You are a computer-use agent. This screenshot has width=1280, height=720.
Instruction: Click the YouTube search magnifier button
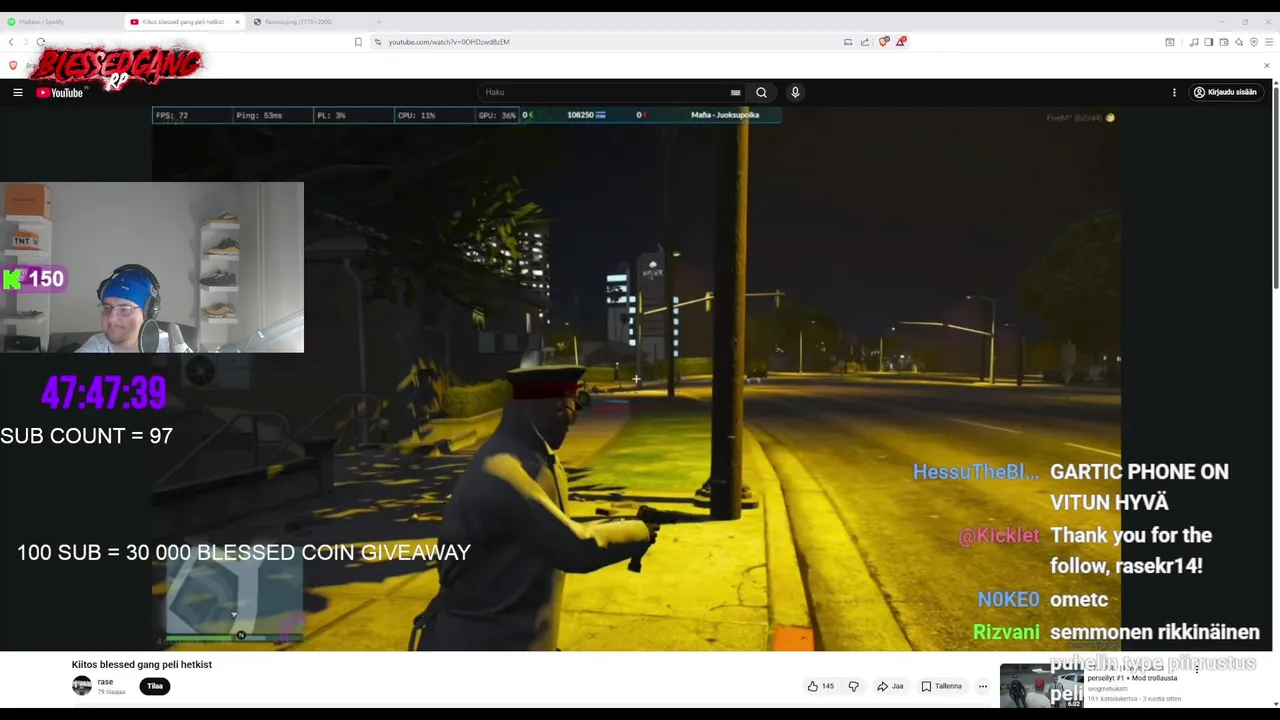pos(761,92)
